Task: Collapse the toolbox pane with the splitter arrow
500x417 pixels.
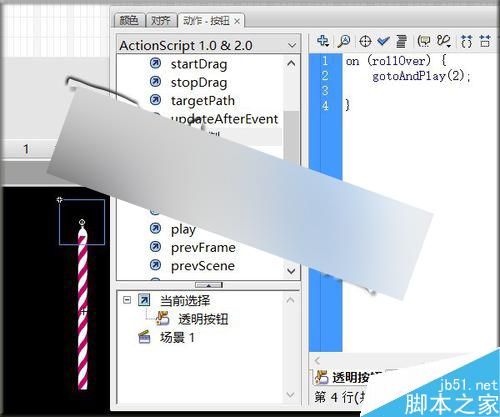Action: 209,285
